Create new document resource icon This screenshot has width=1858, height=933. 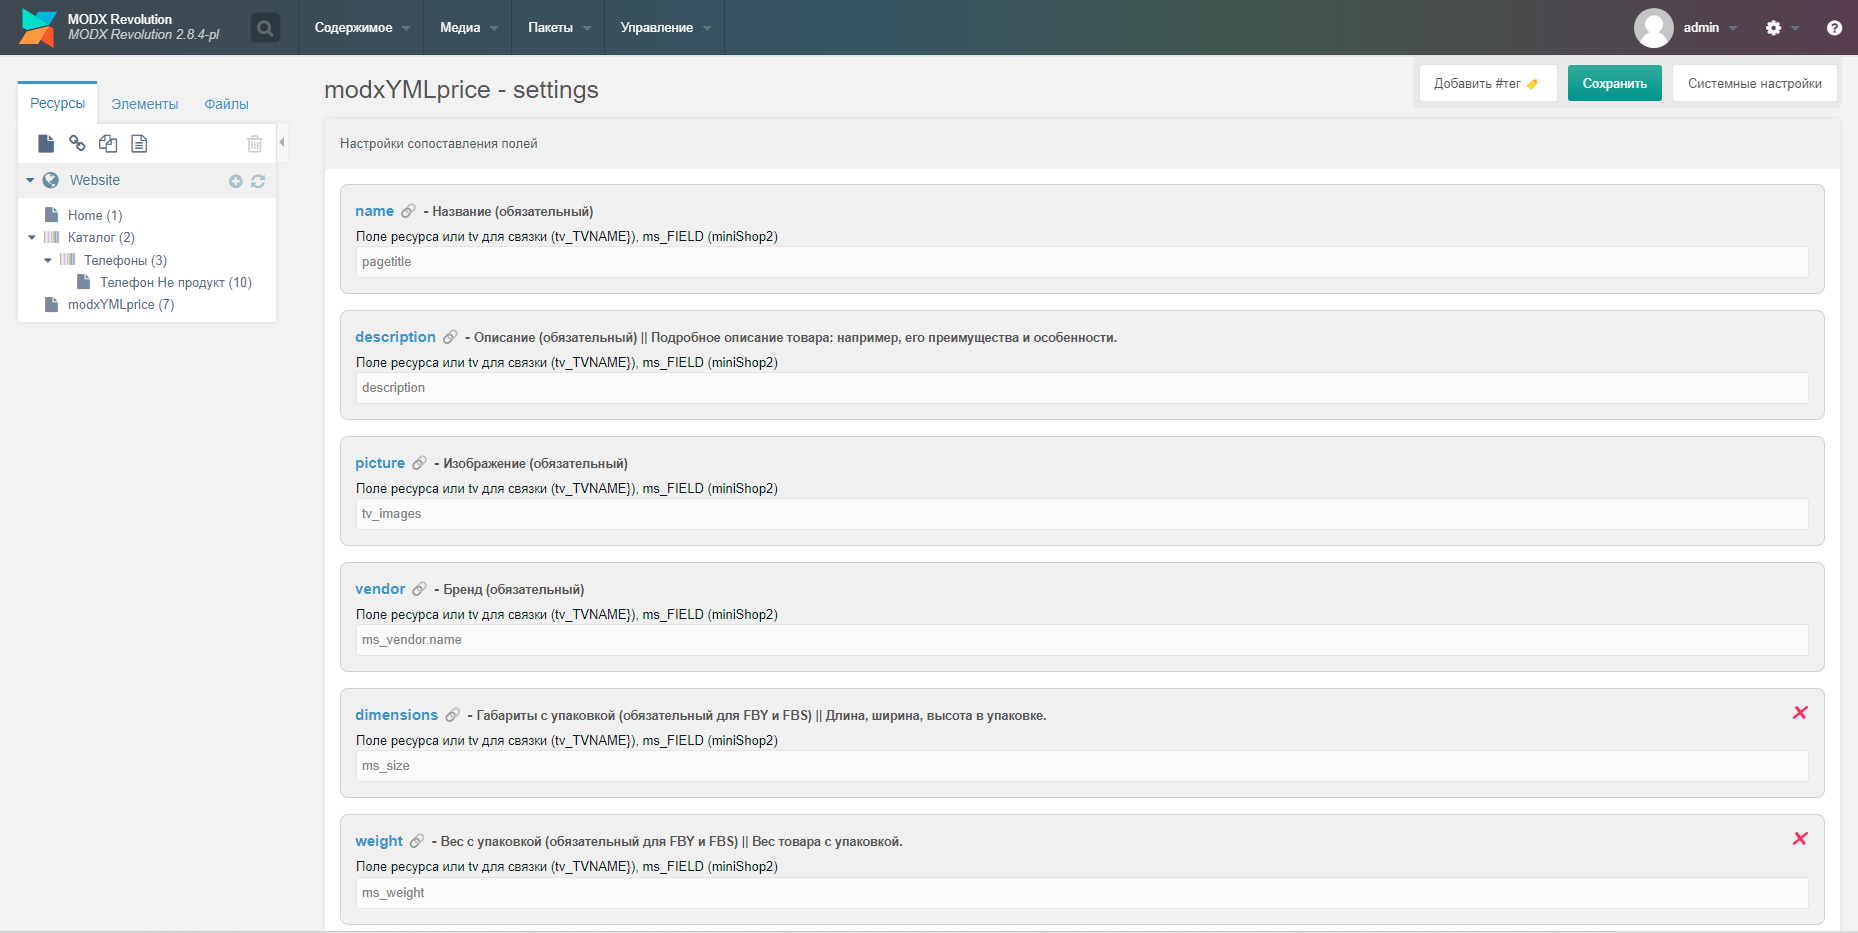click(x=46, y=144)
